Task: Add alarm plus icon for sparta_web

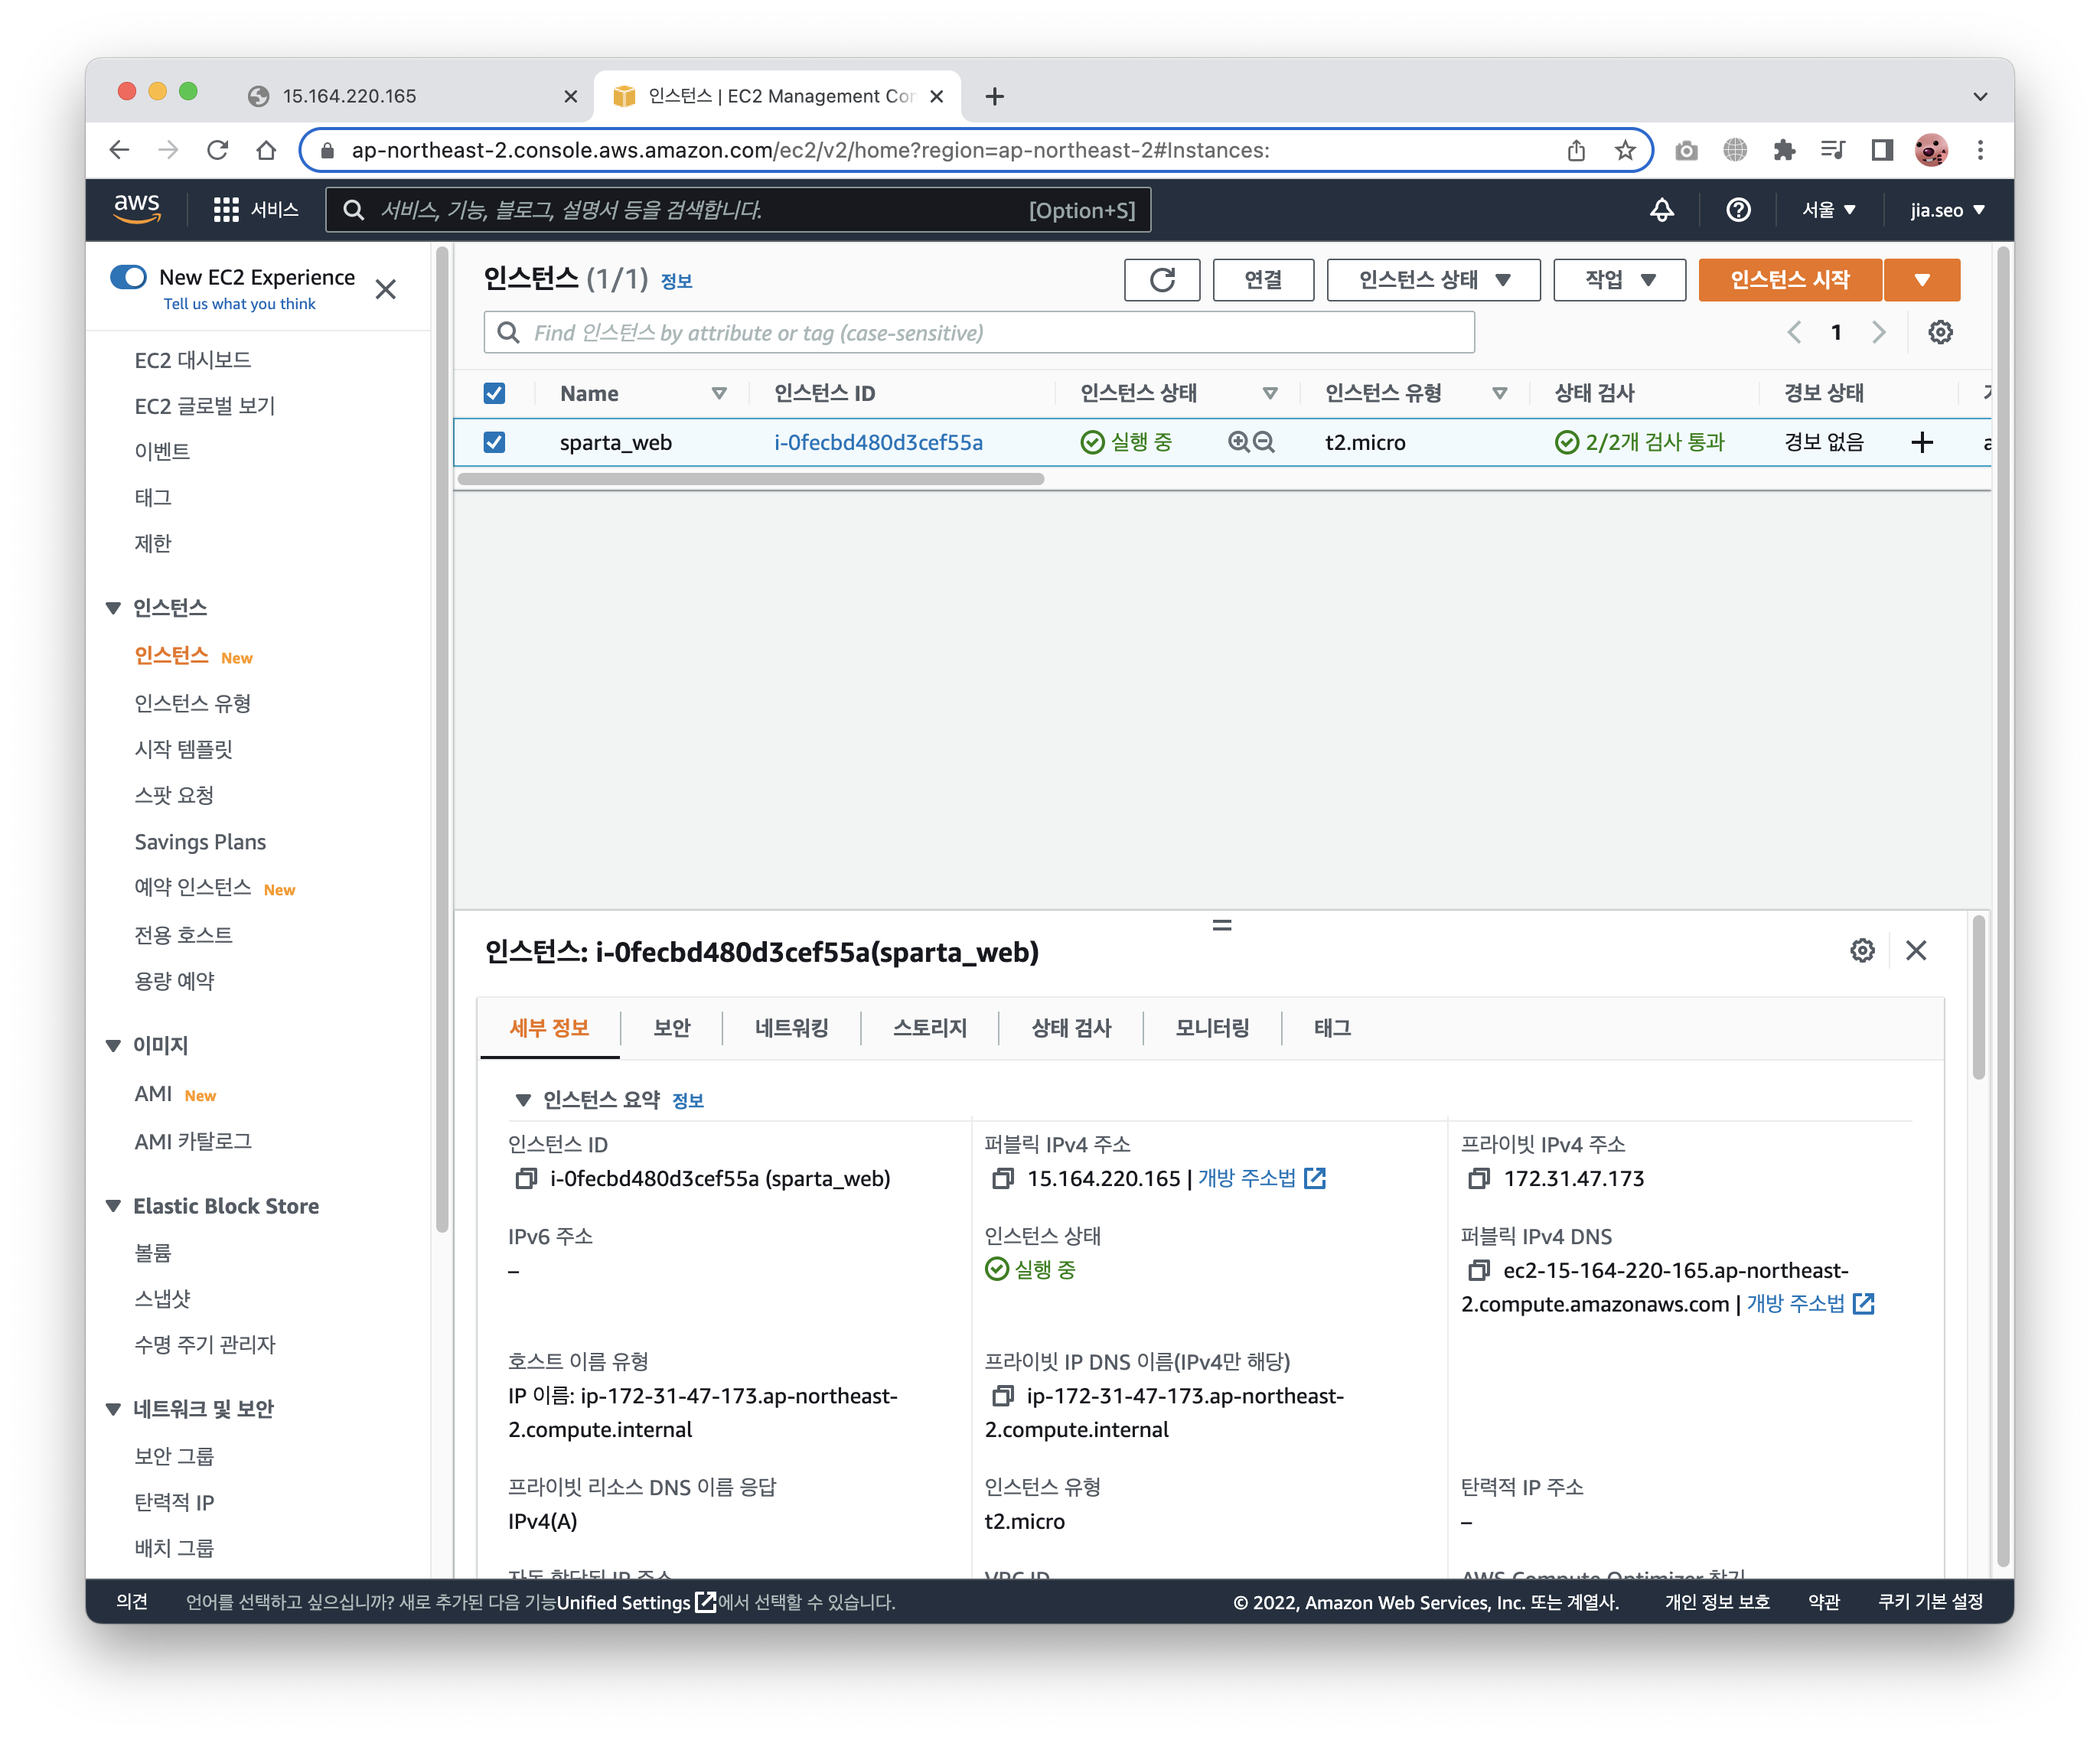Action: tap(1921, 442)
